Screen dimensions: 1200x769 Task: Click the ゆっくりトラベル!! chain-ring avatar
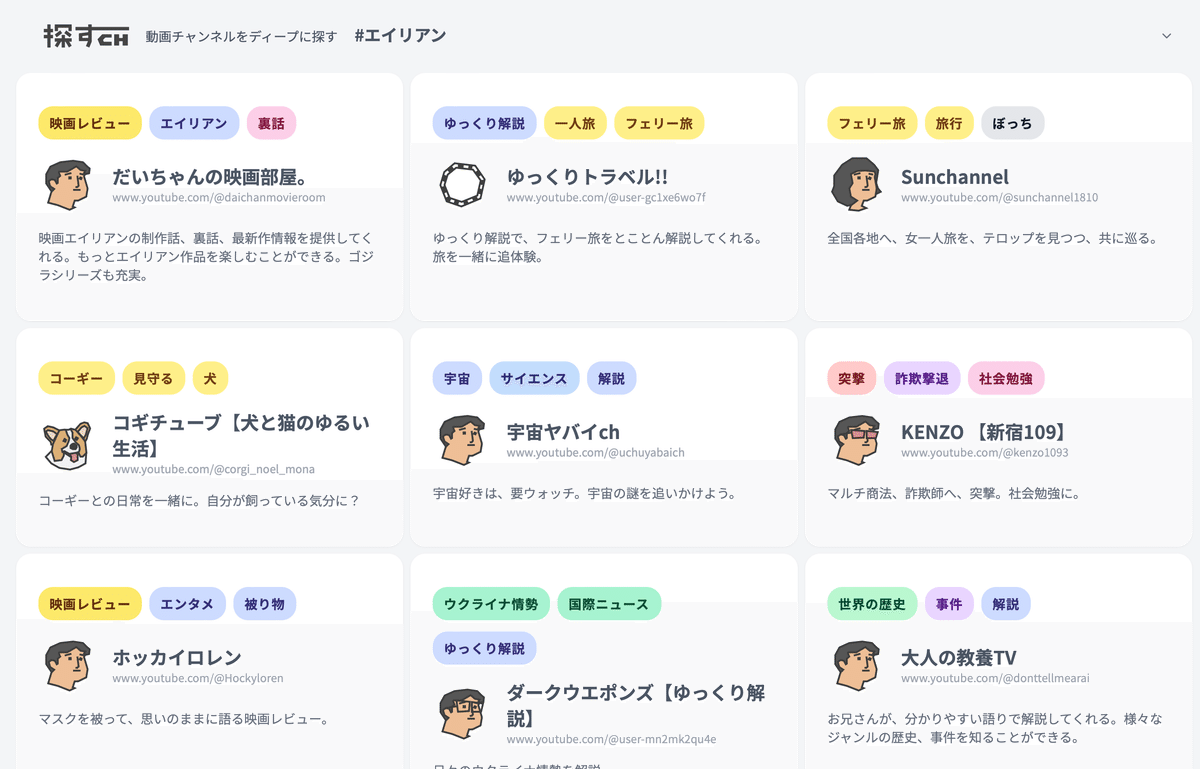[x=462, y=184]
